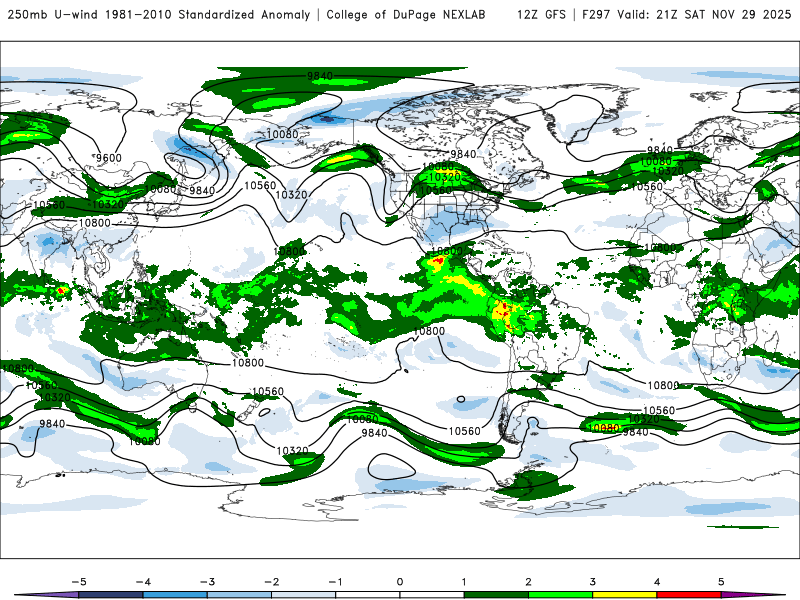
Task: Click the dark green 1 to 2 legend swatch
Action: [496, 595]
